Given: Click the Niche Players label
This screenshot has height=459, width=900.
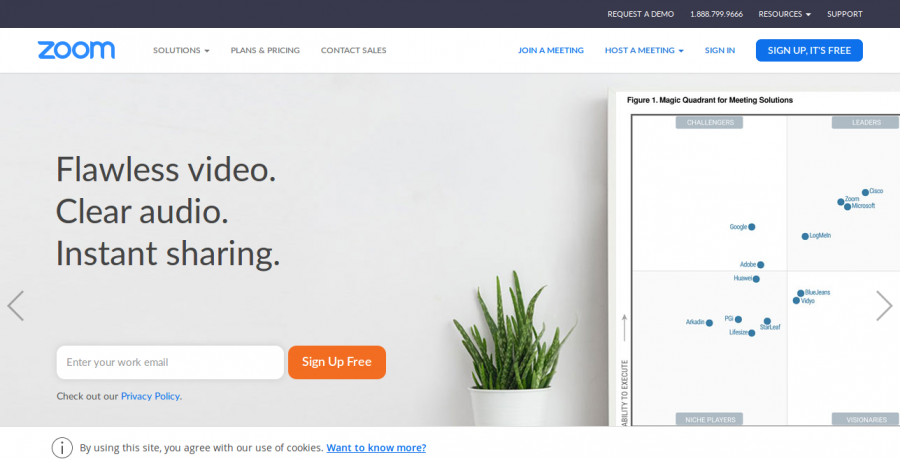Looking at the screenshot, I should tap(709, 419).
